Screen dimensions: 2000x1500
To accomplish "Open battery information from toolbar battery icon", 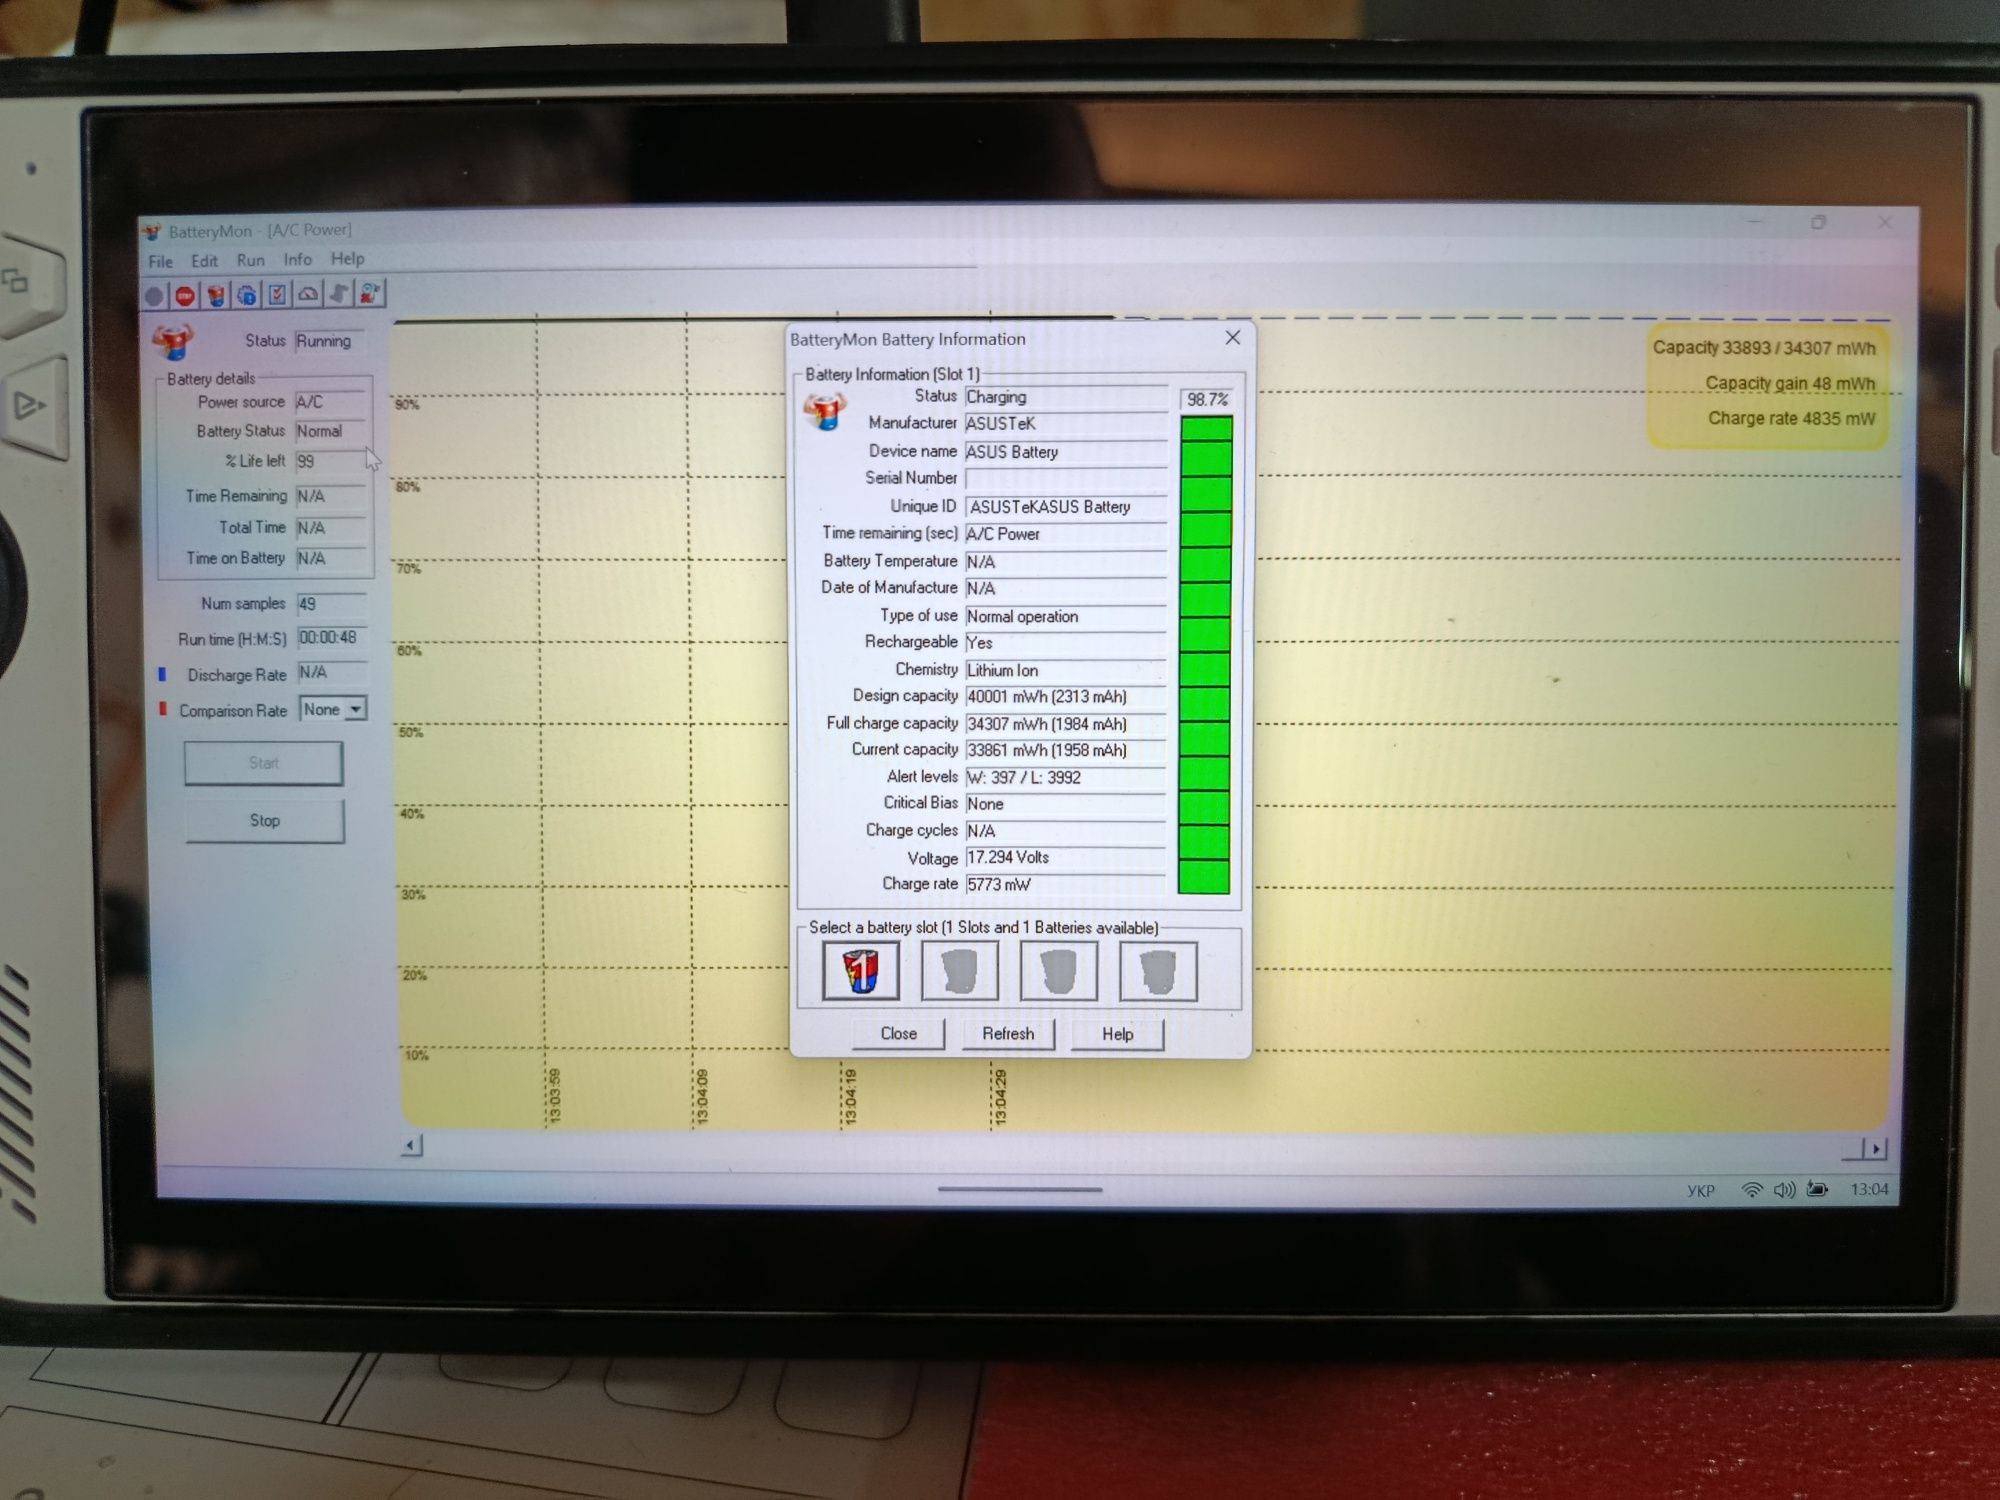I will tap(216, 295).
